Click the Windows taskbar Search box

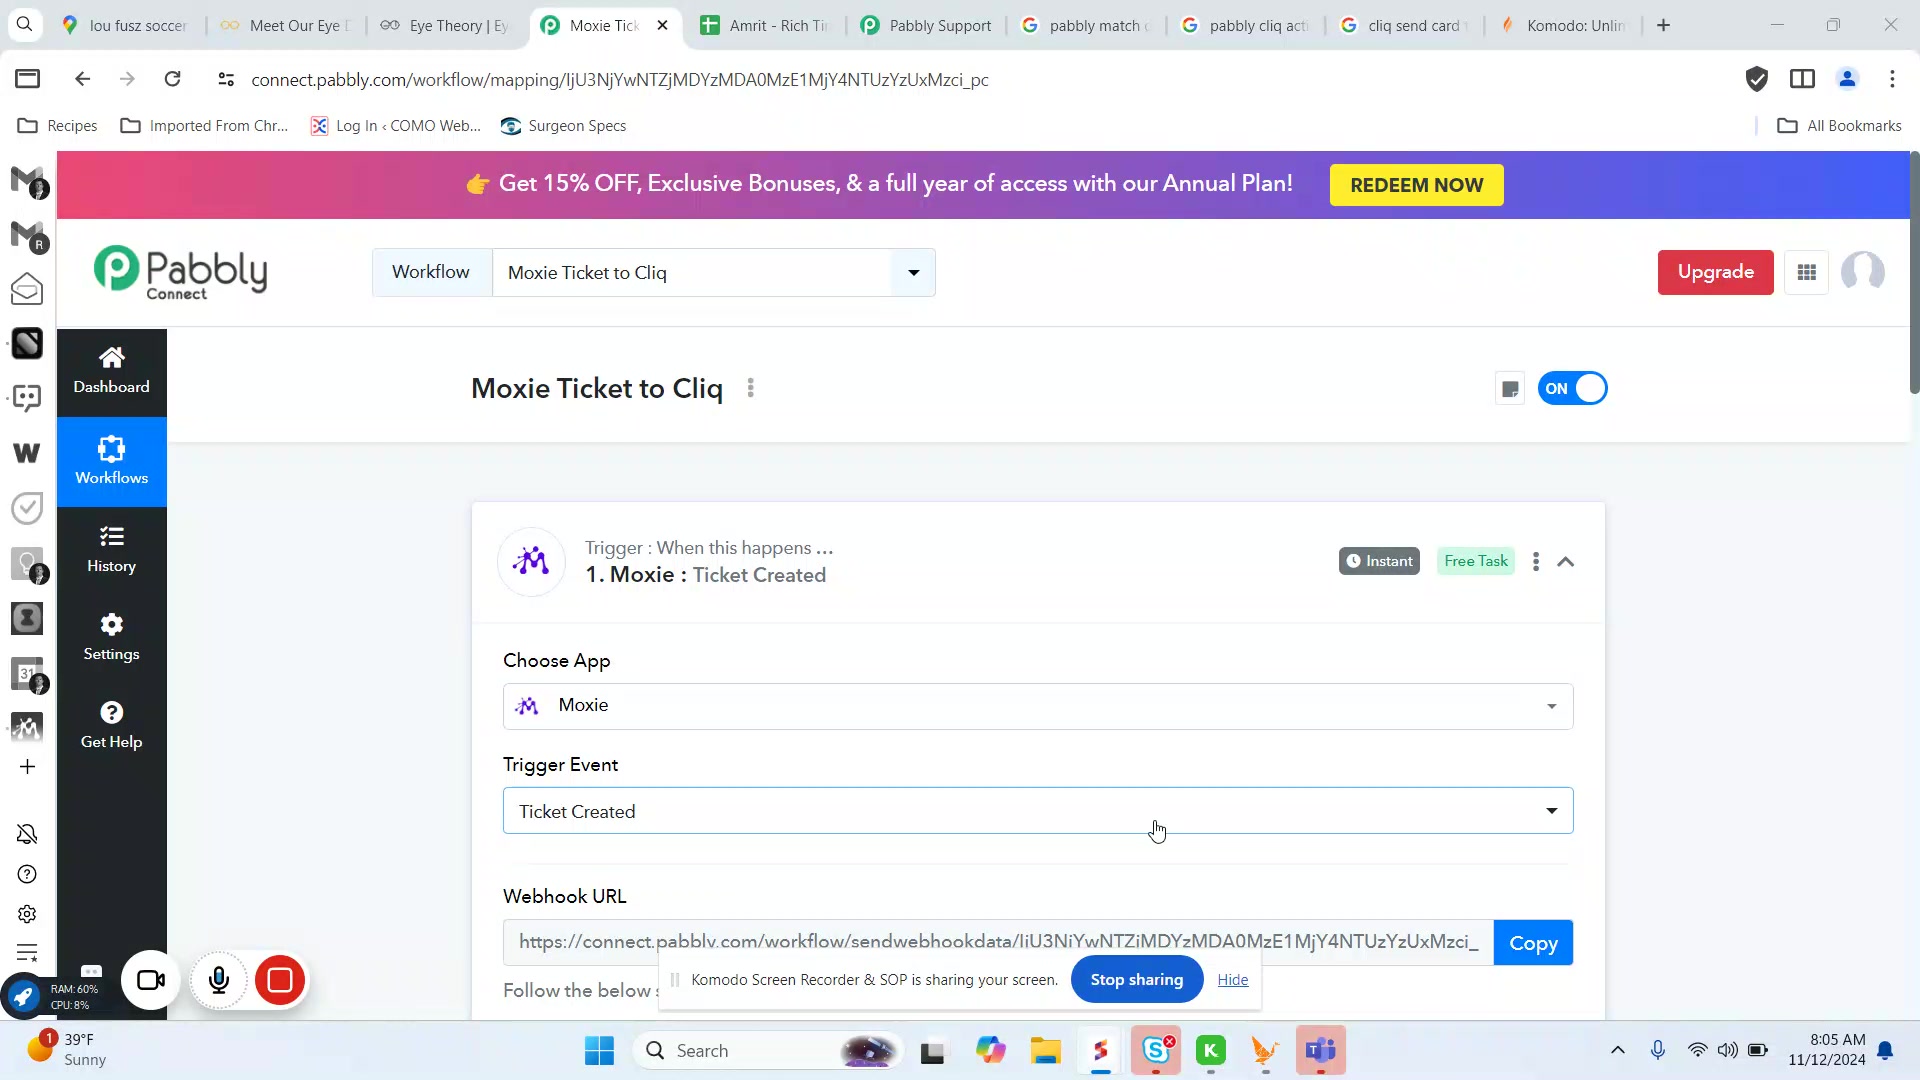coord(768,1050)
